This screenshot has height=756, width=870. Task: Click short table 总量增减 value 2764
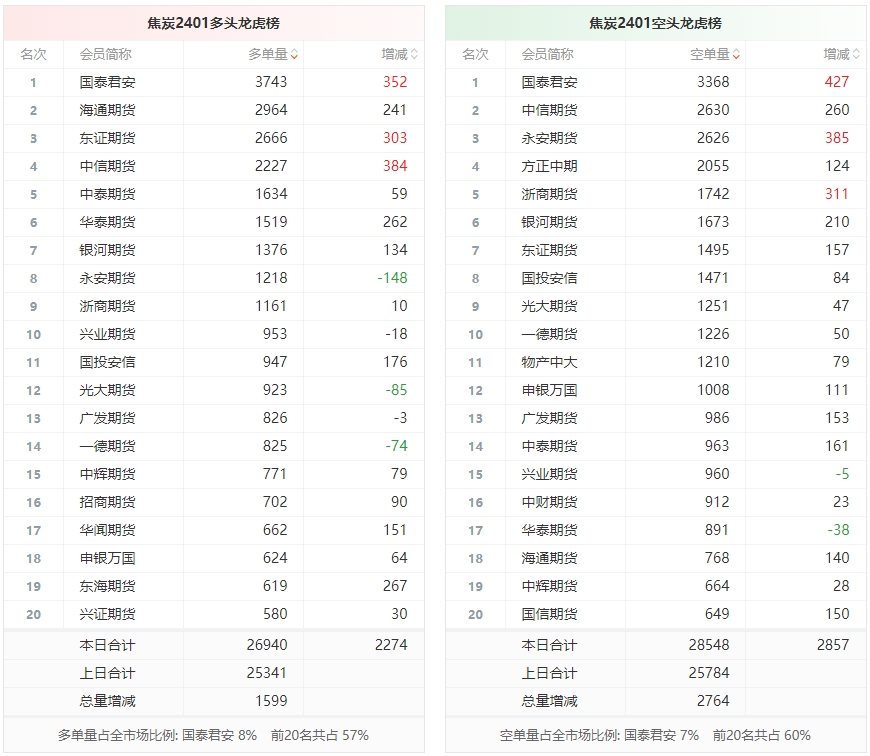713,701
